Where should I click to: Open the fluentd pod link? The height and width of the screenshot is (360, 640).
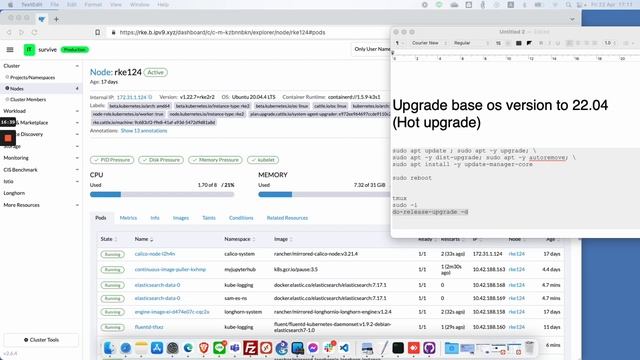[x=149, y=327]
